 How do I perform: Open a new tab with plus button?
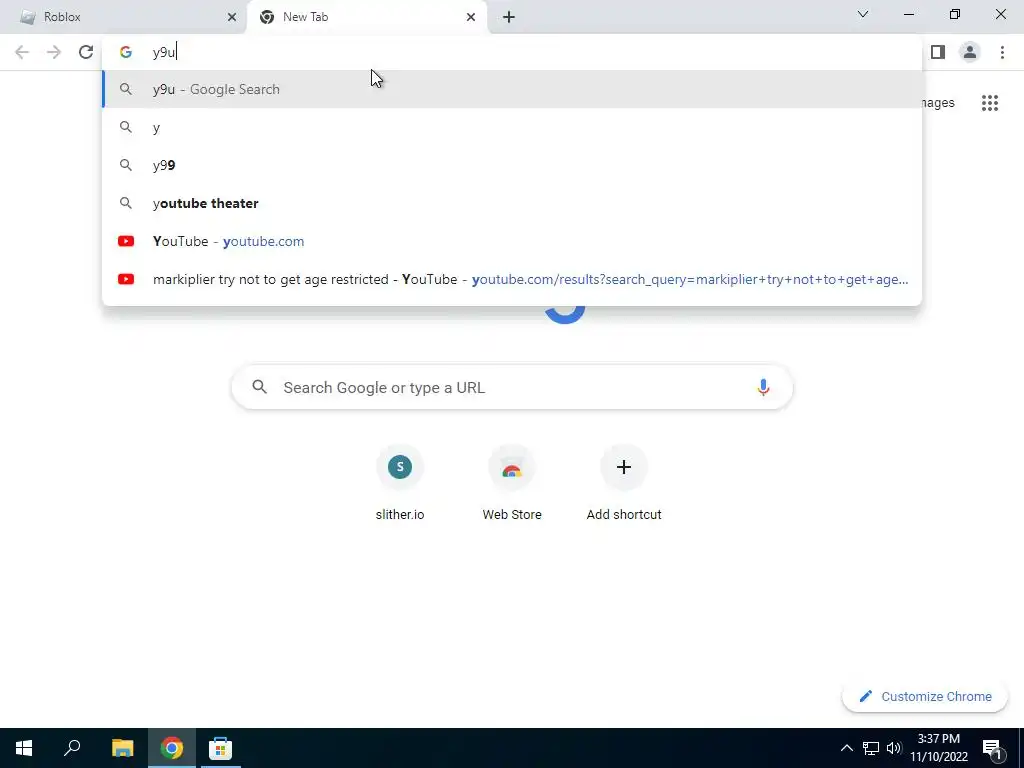(x=509, y=17)
